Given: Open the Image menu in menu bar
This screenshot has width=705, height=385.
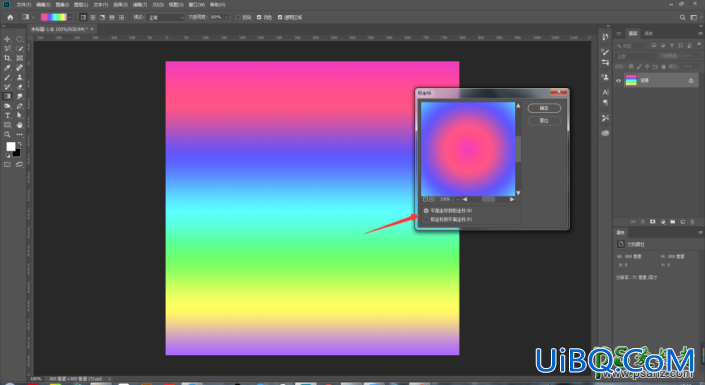Looking at the screenshot, I should click(62, 4).
